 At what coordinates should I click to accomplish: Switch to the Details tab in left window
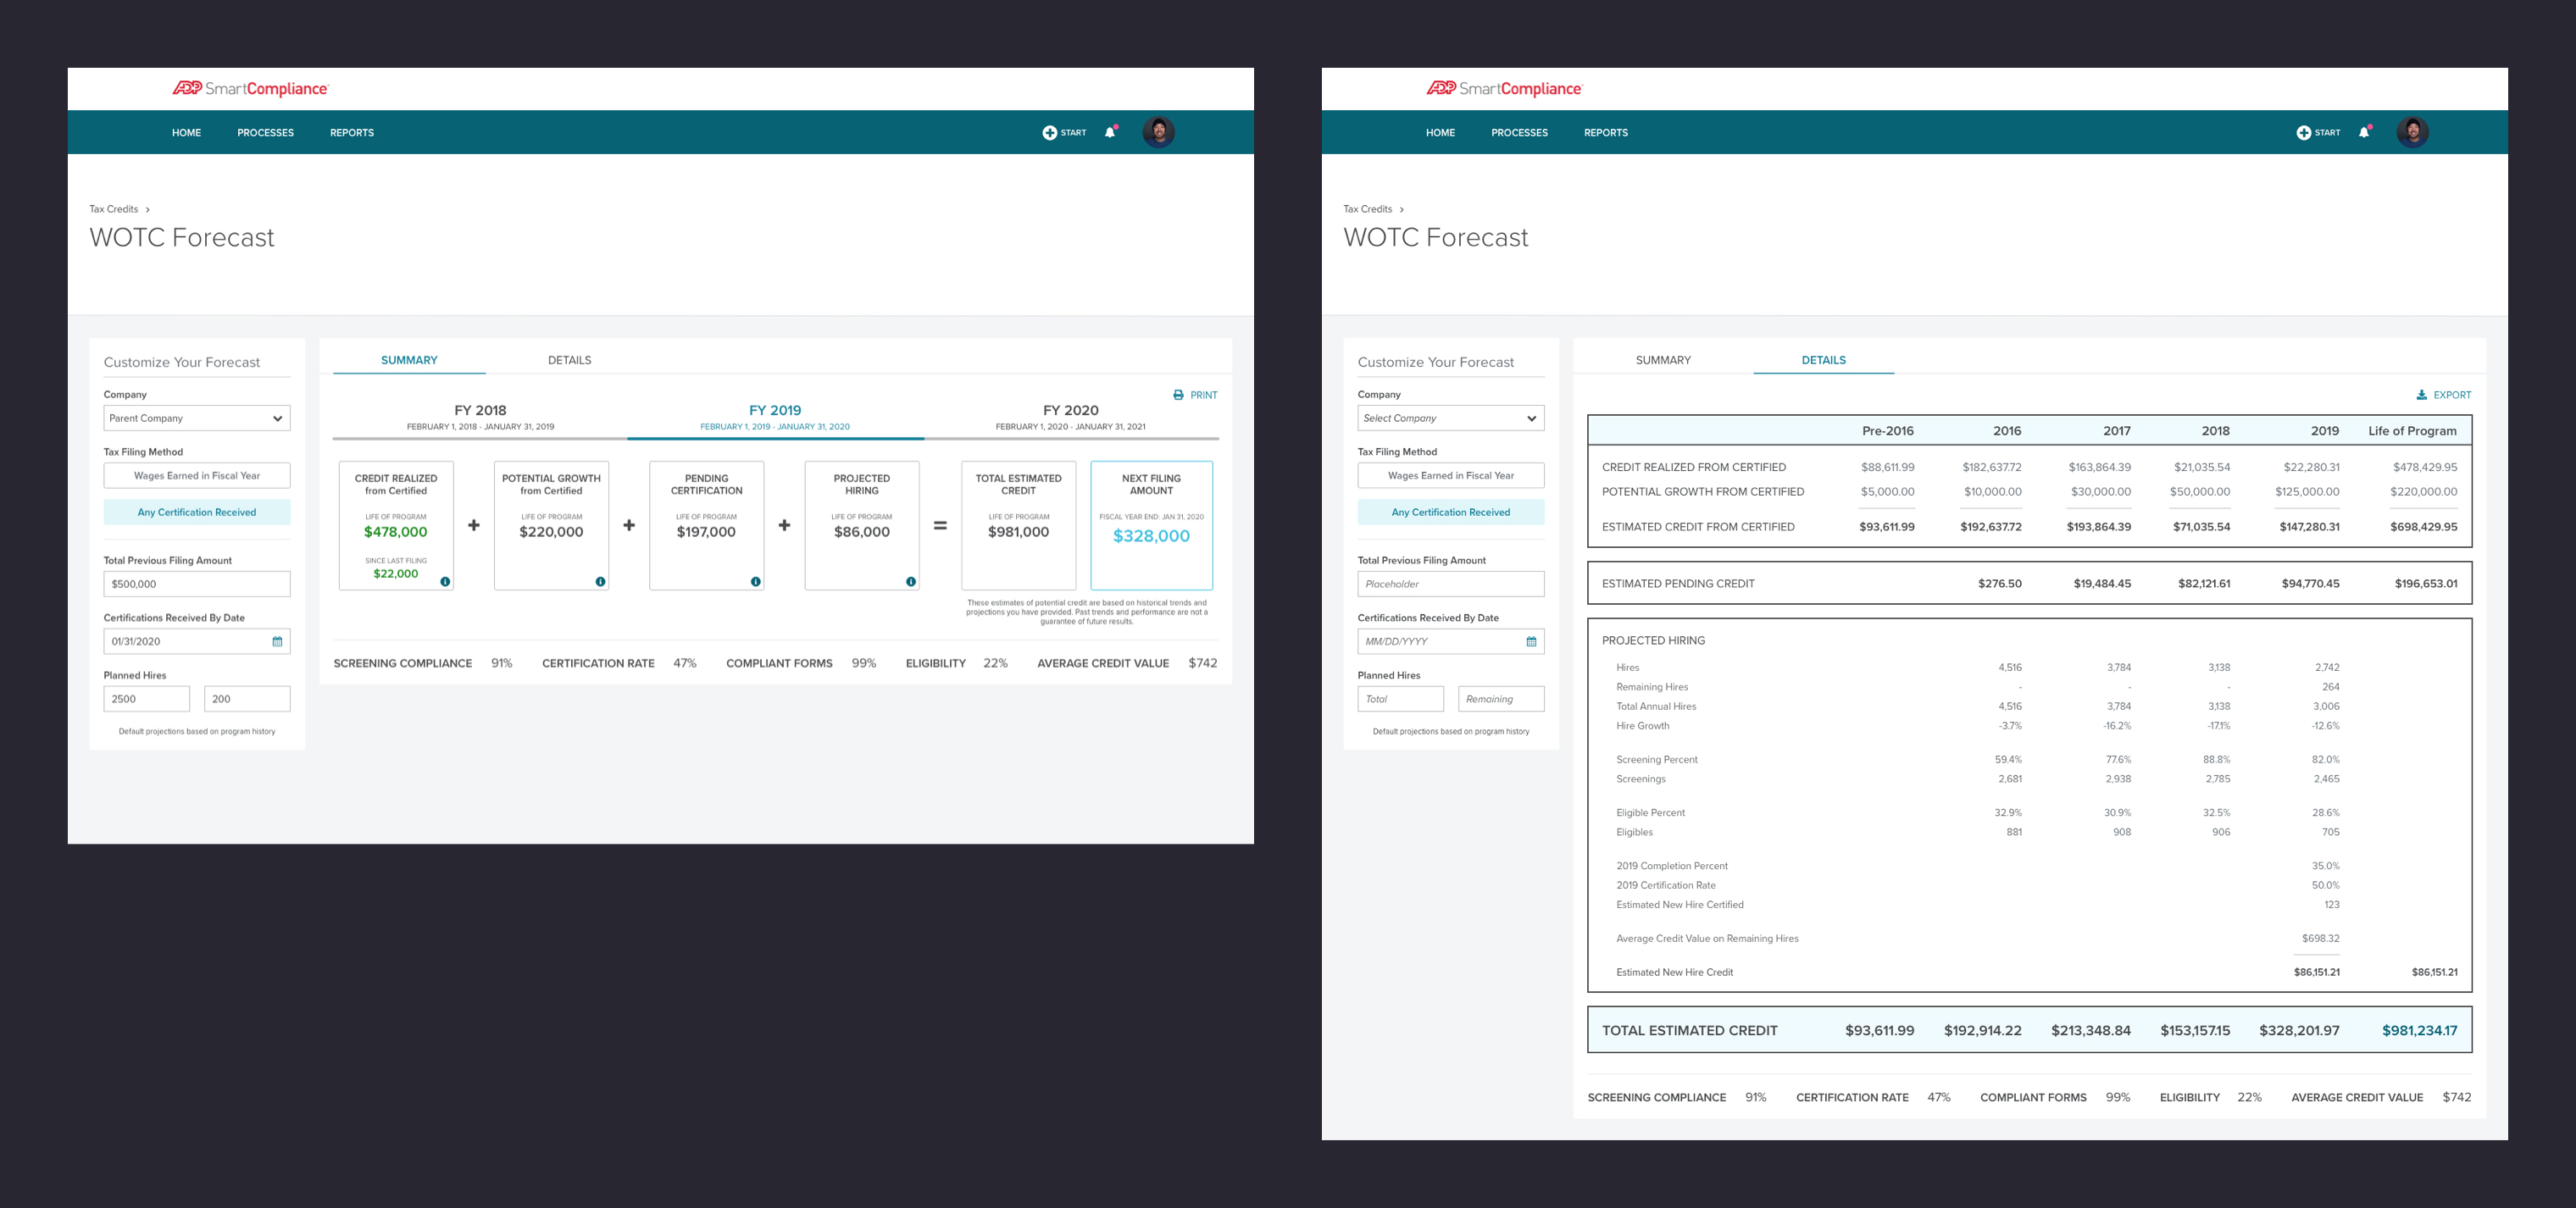(x=569, y=360)
